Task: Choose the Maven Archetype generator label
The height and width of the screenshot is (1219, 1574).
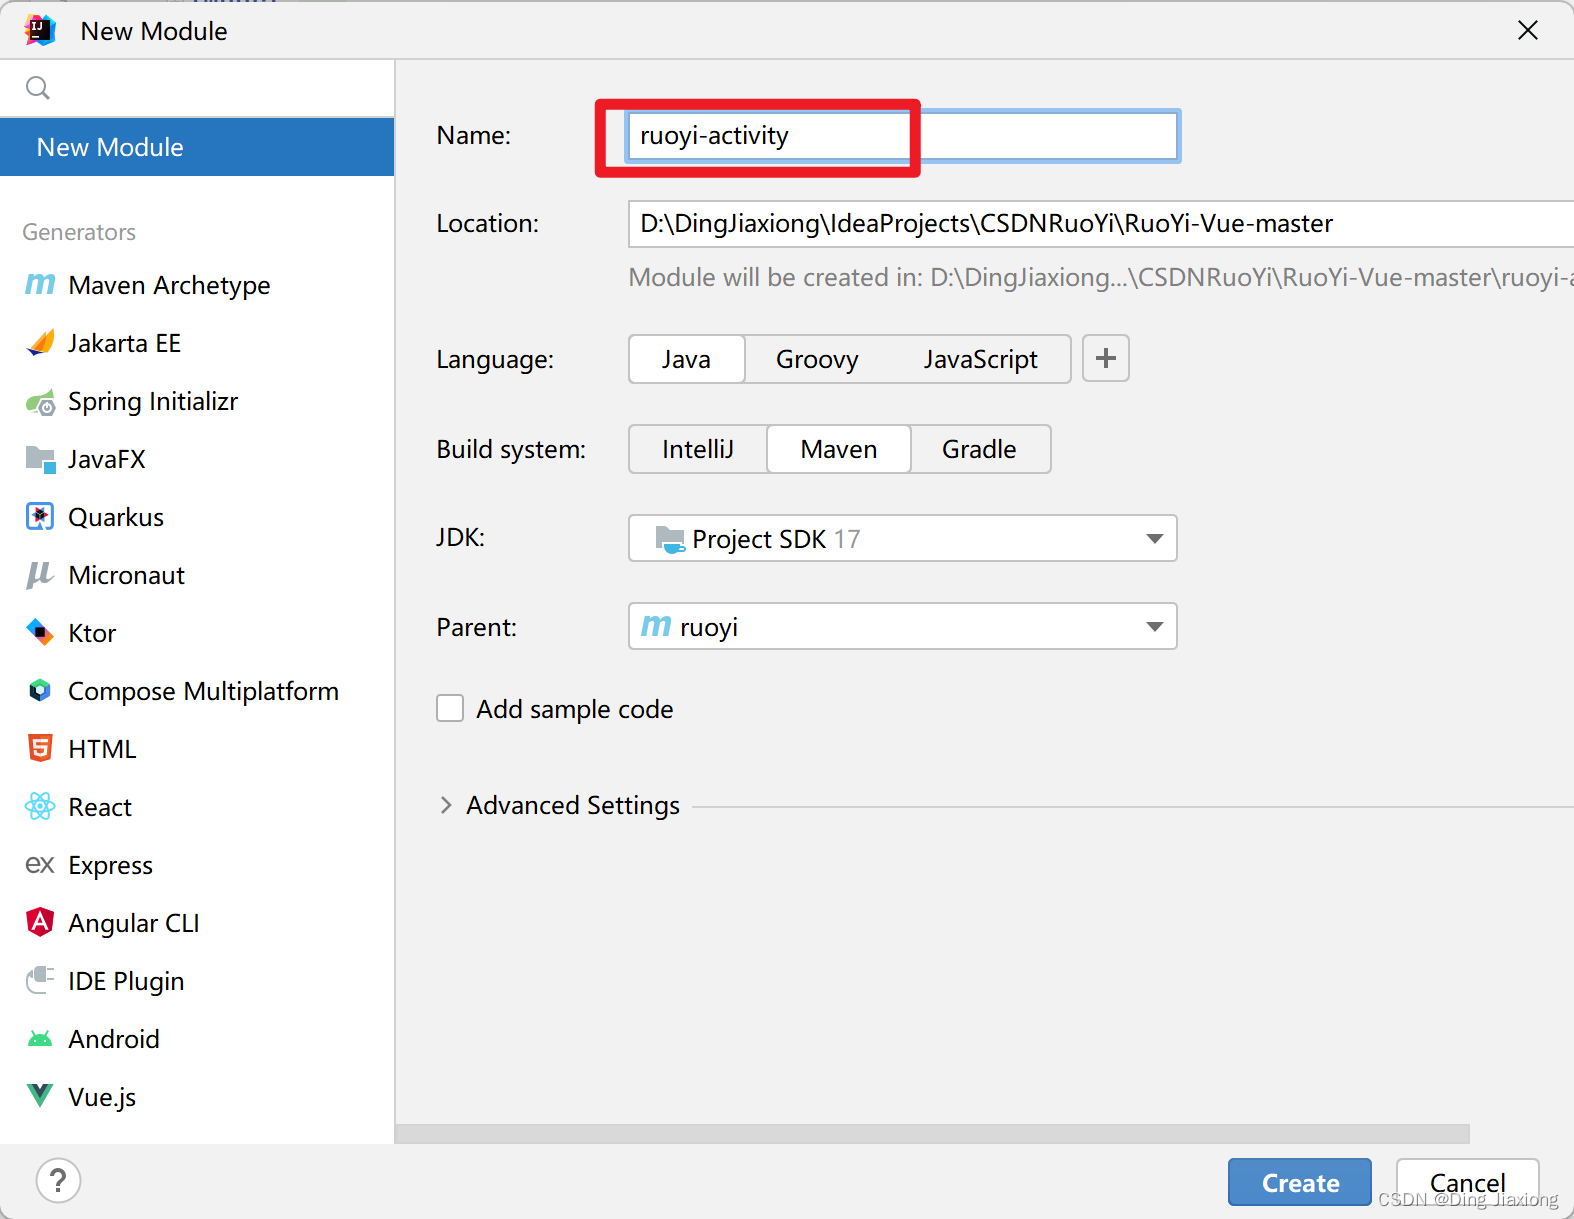Action: tap(169, 286)
